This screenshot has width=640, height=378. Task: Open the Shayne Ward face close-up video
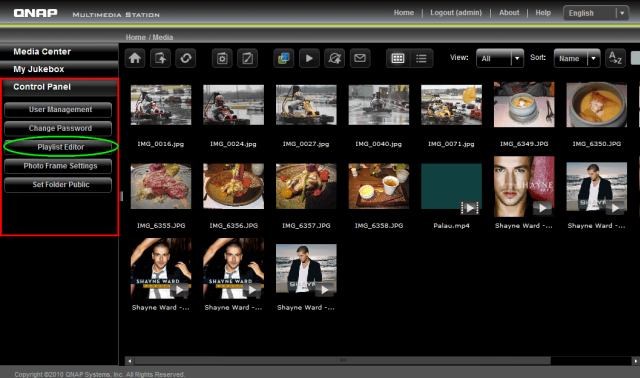click(x=524, y=186)
